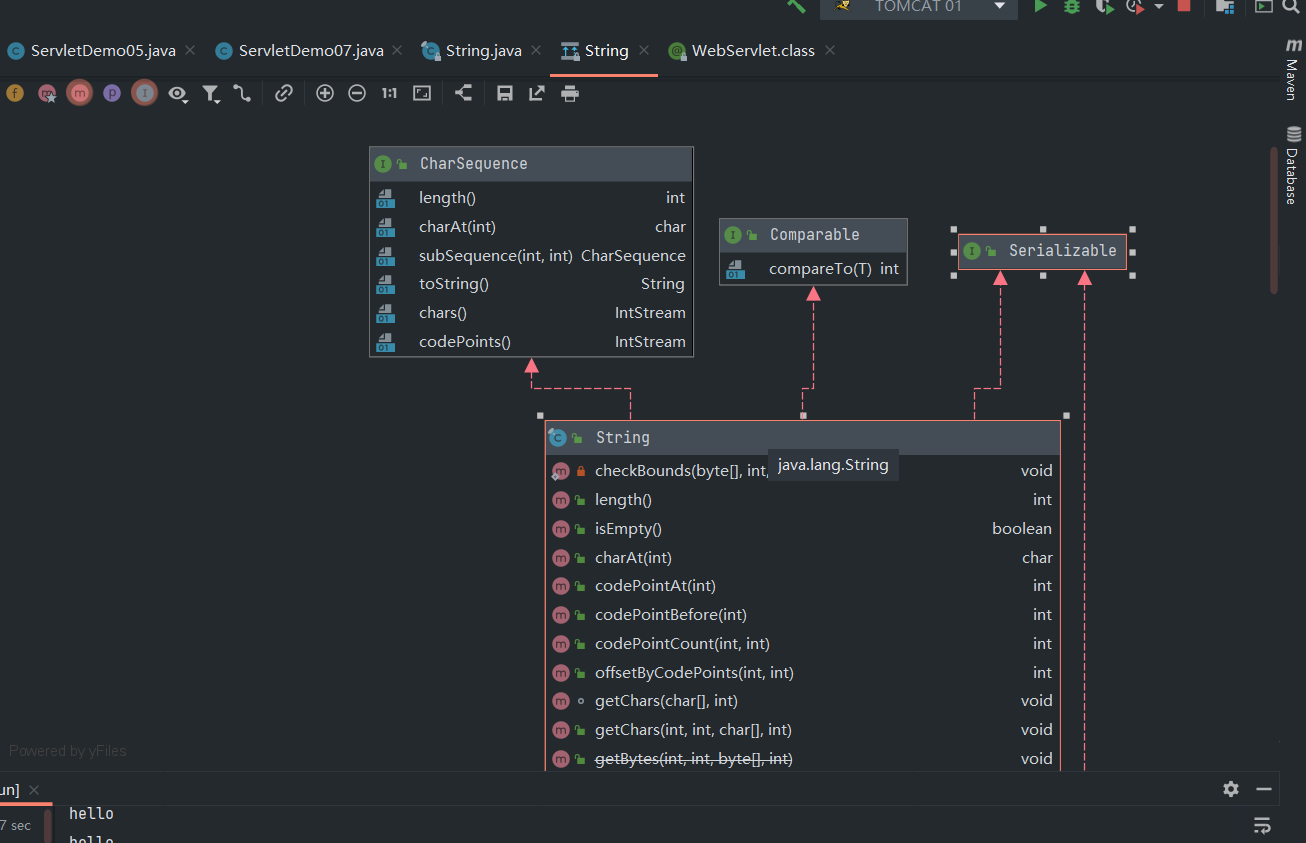Select checkBounds method in String node
The width and height of the screenshot is (1306, 843).
click(x=802, y=470)
